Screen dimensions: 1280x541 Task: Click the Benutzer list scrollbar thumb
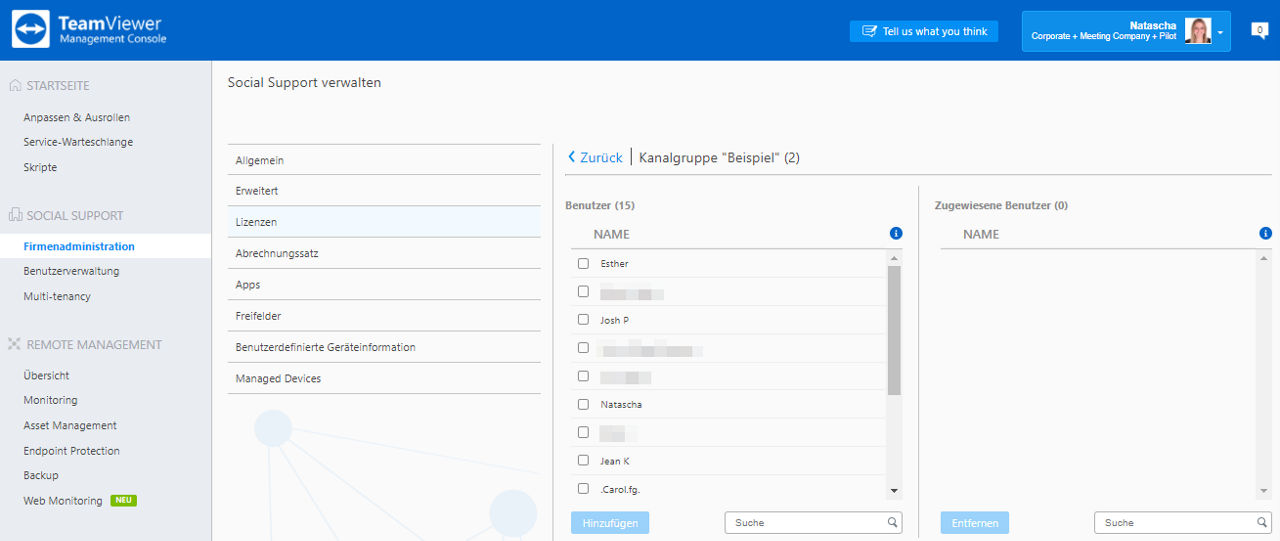895,330
